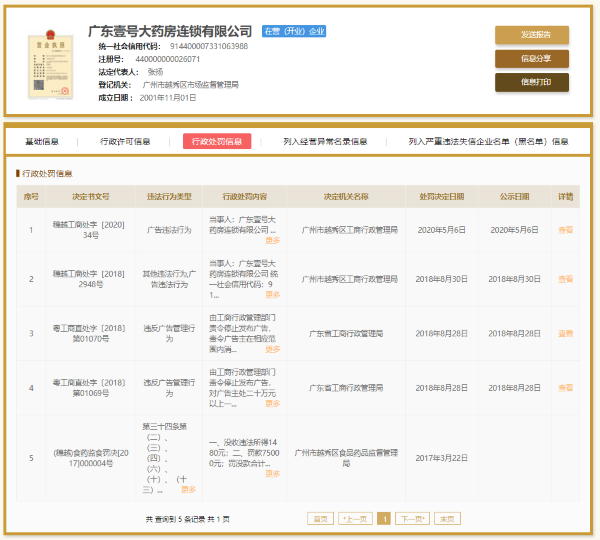Click the 决定机关名称 column header
Image resolution: width=600 pixels, height=540 pixels.
click(346, 197)
